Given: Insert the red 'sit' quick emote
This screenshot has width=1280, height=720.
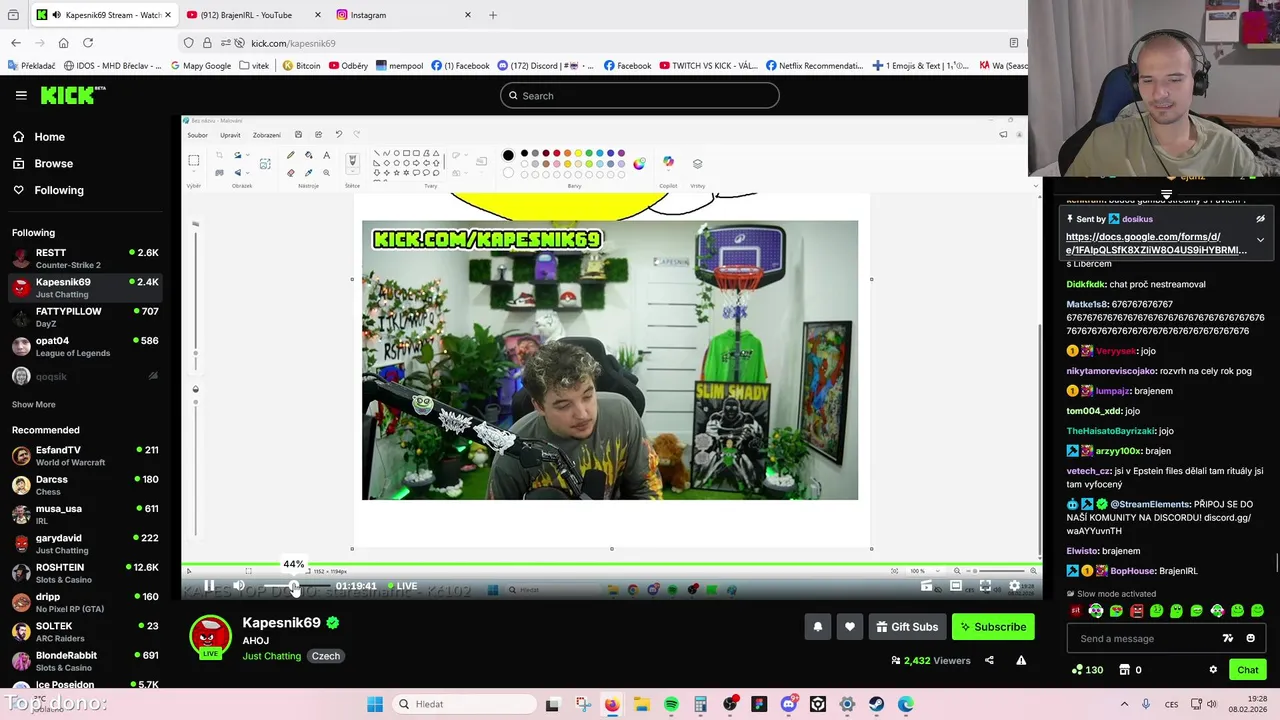Looking at the screenshot, I should tap(1076, 611).
